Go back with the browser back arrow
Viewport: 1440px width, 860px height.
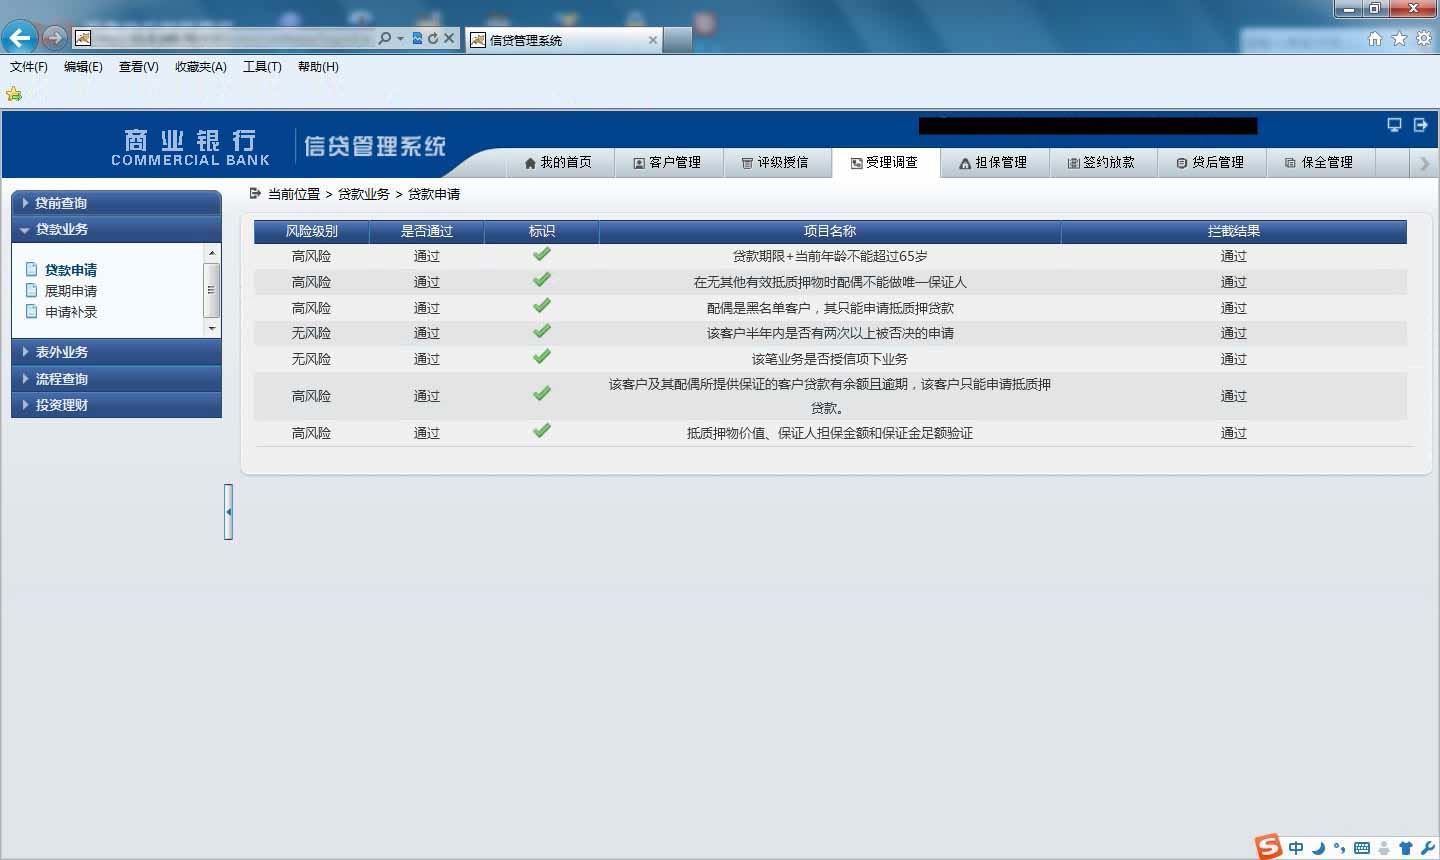coord(20,38)
